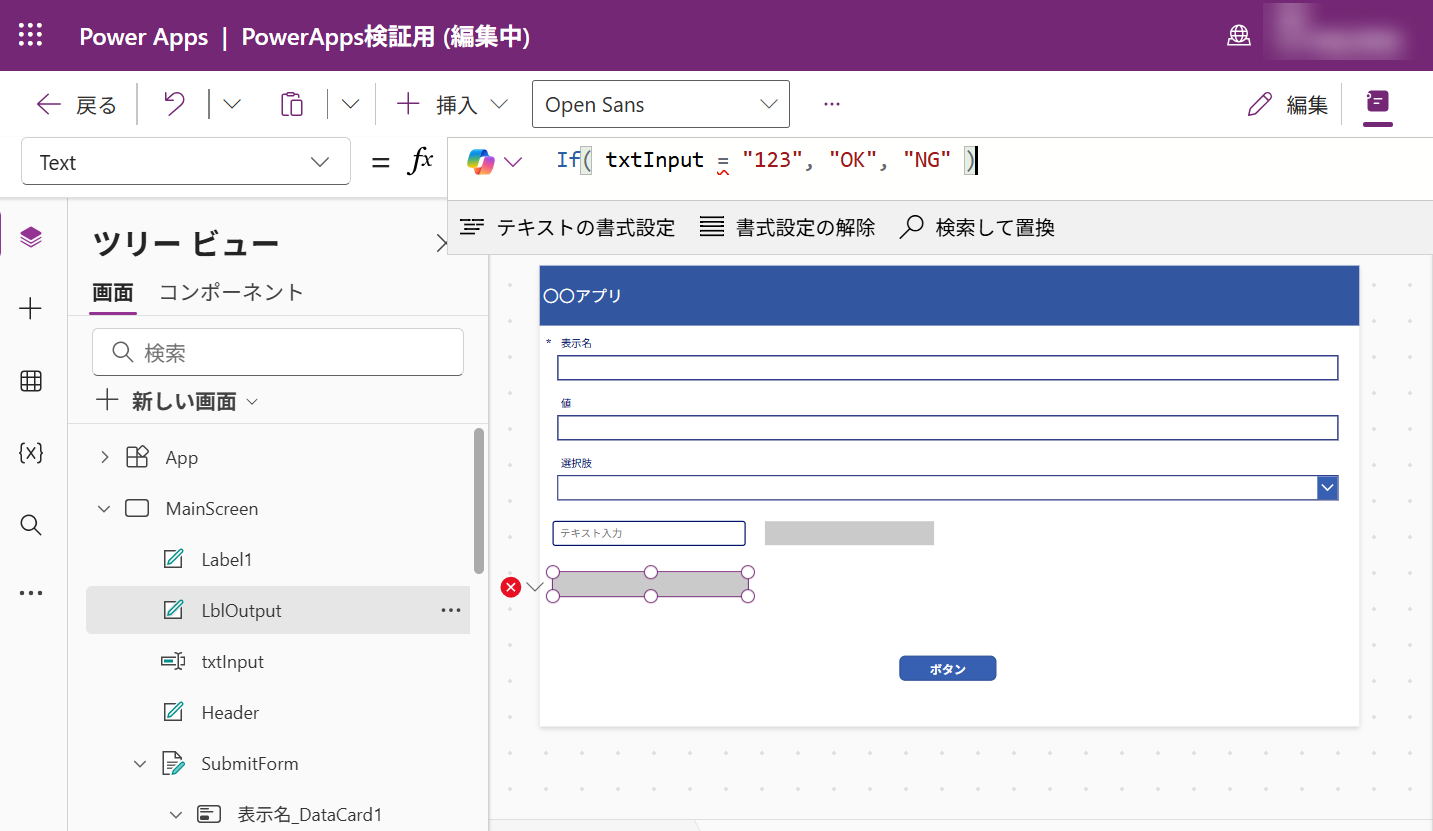Open the 挿入 menu
The image size is (1433, 831).
coord(452,104)
